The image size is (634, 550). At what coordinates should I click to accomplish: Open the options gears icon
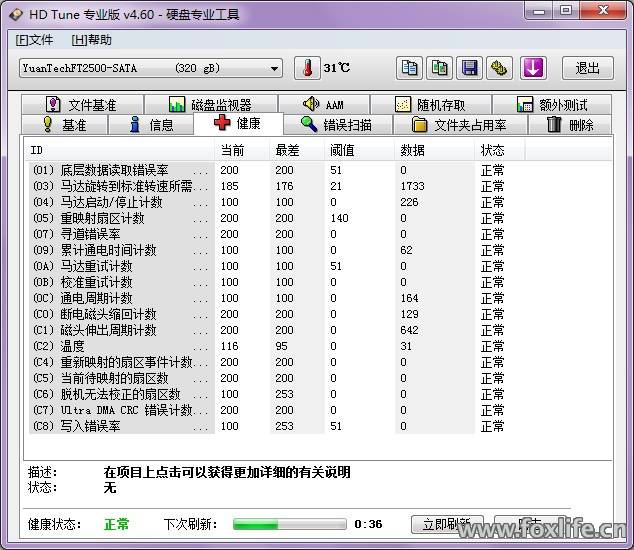tap(499, 68)
